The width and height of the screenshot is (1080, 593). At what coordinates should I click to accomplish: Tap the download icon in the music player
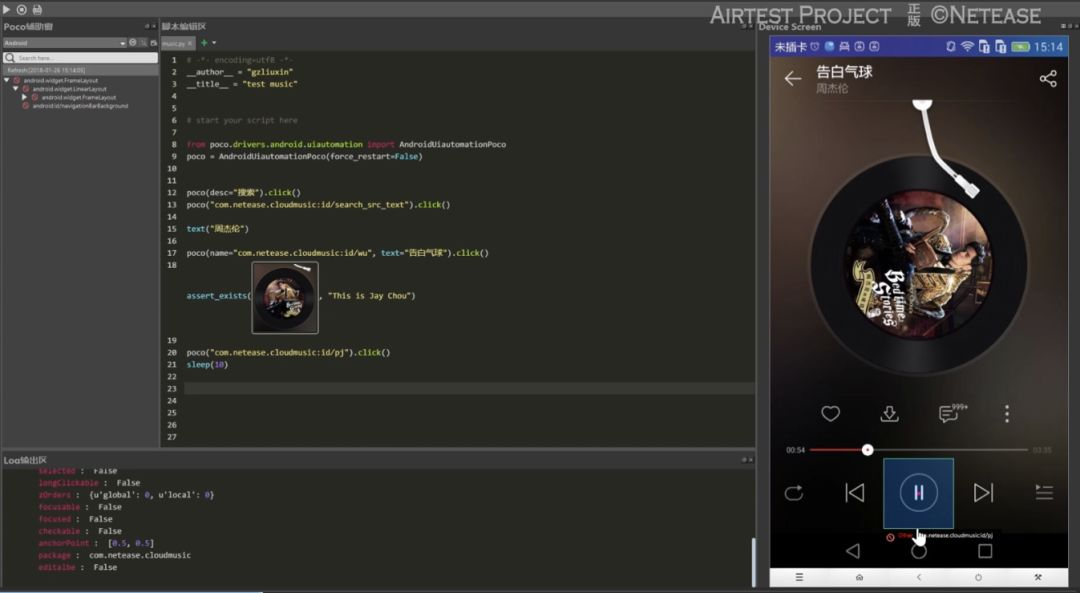point(889,414)
